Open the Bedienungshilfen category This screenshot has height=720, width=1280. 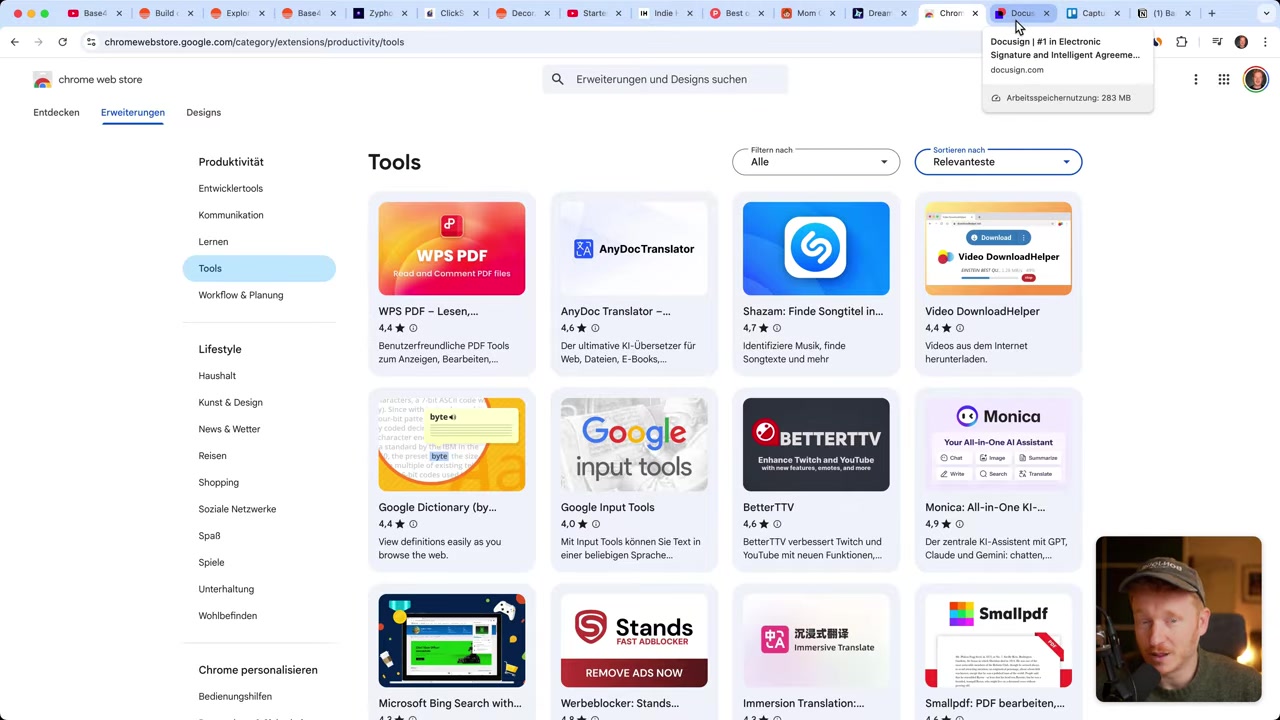pos(235,696)
